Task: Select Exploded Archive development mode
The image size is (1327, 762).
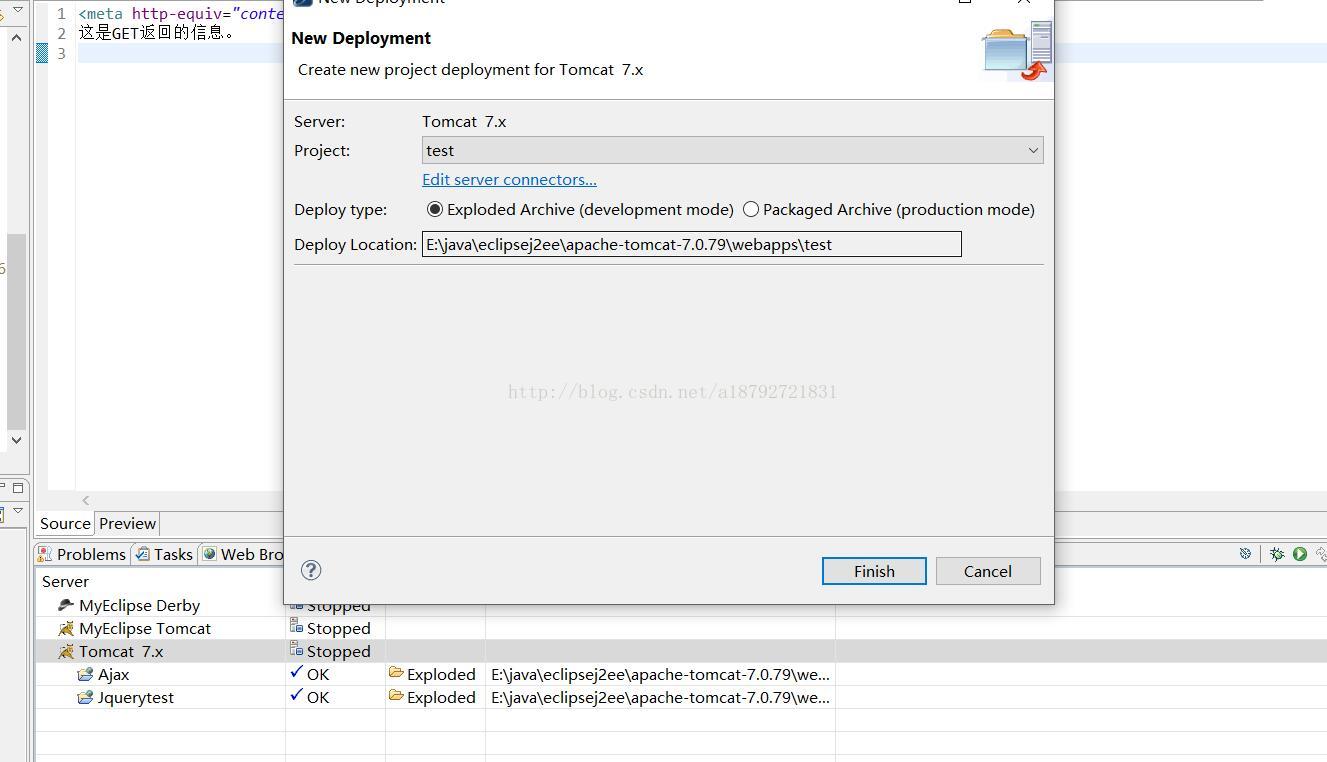Action: 434,209
